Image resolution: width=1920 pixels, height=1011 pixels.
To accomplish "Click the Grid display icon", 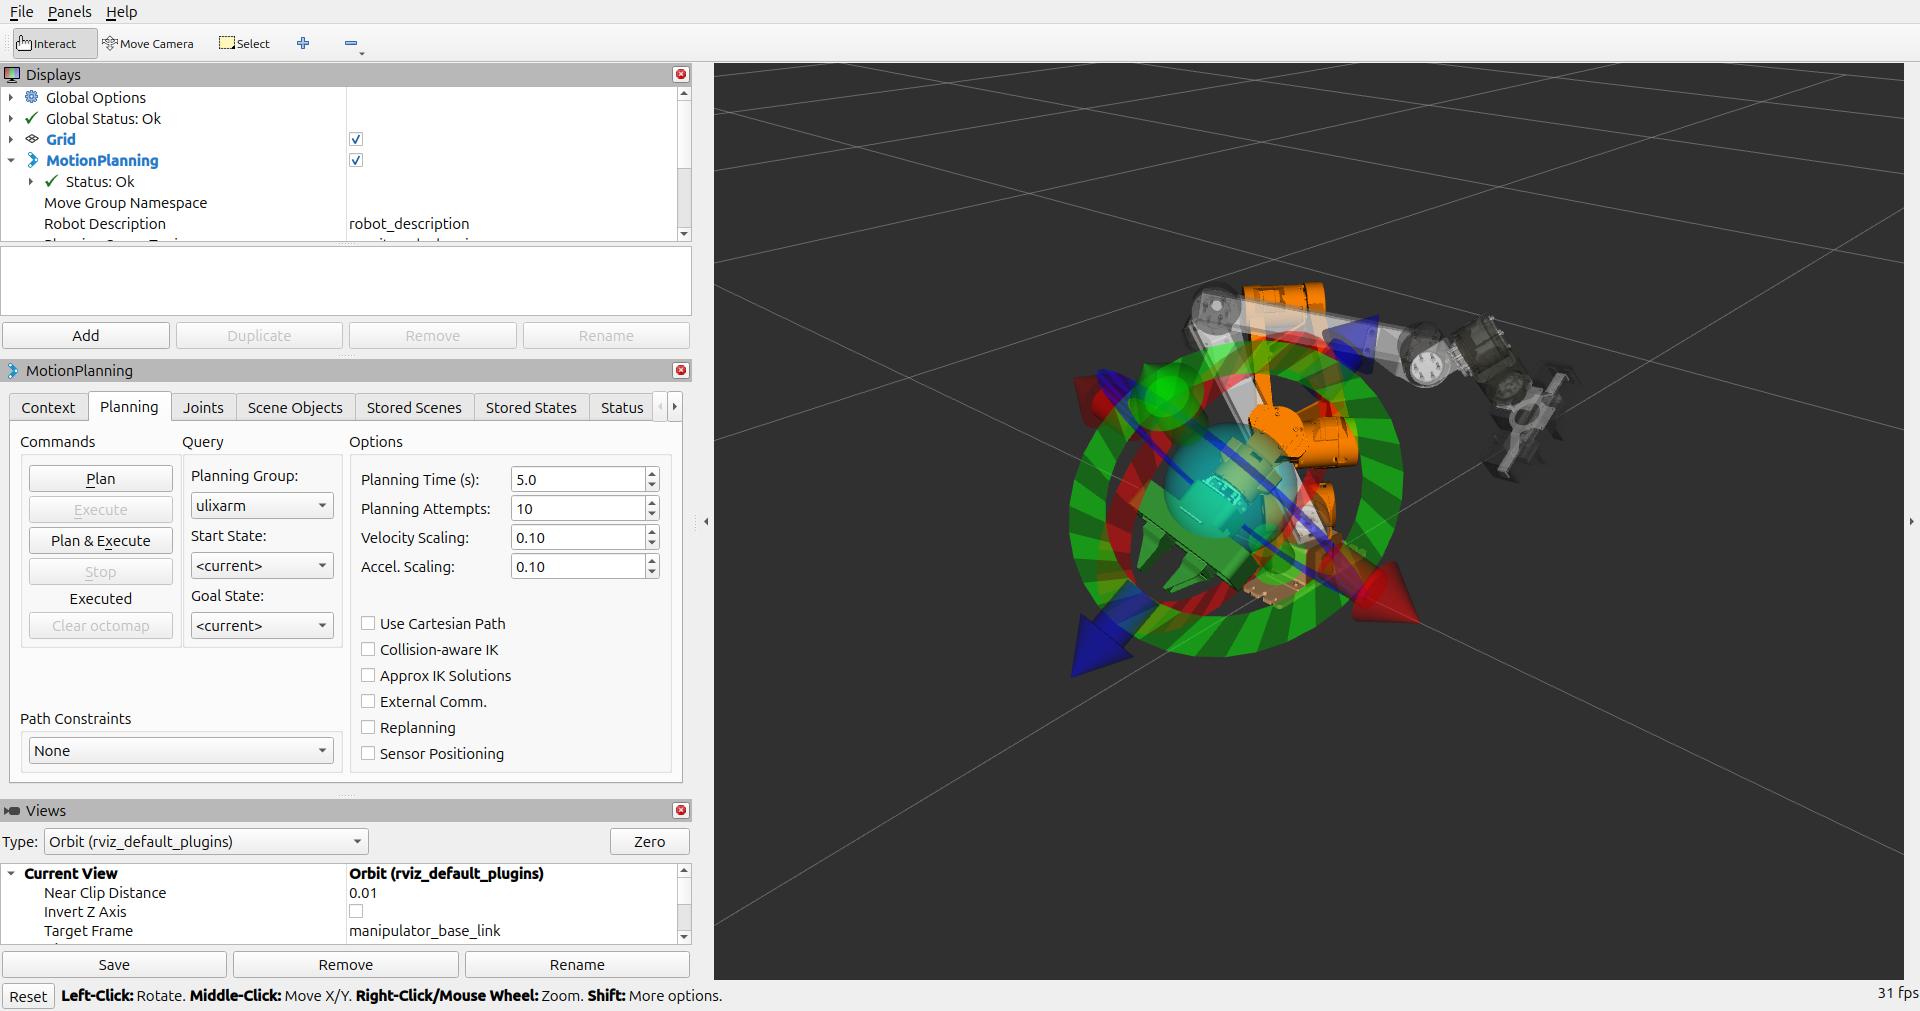I will click(x=32, y=139).
